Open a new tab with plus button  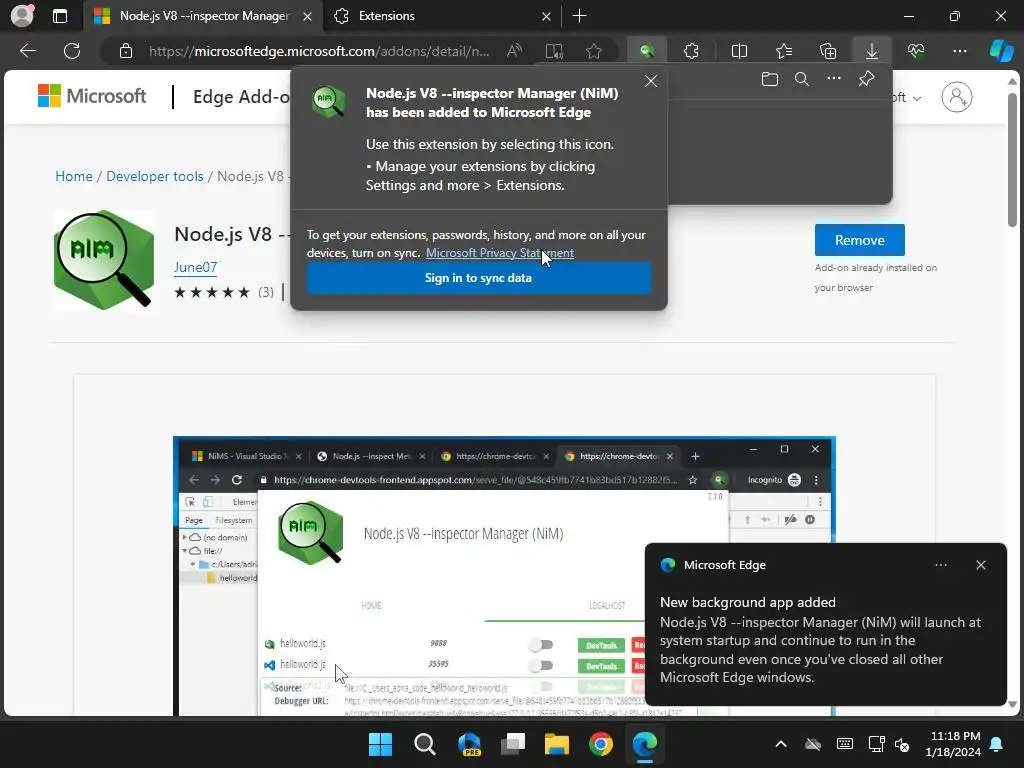[x=579, y=16]
